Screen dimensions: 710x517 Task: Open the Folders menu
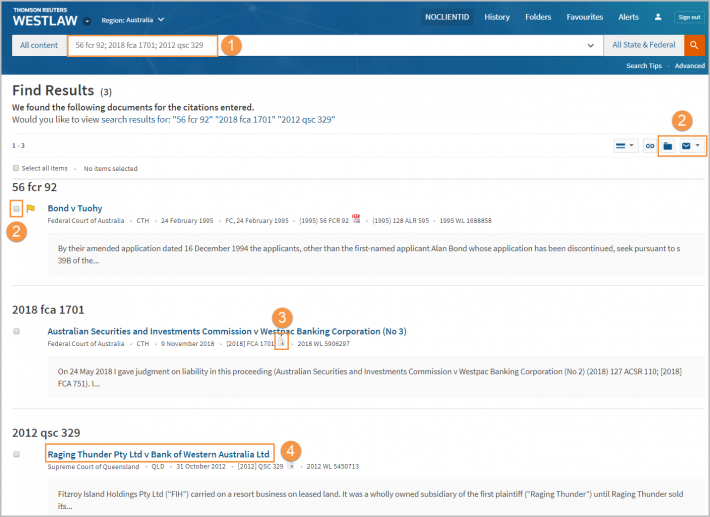click(538, 17)
